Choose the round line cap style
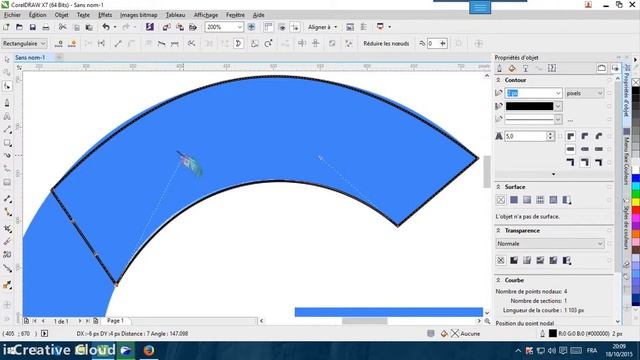Screen dimensions: 640x360 pos(584,149)
